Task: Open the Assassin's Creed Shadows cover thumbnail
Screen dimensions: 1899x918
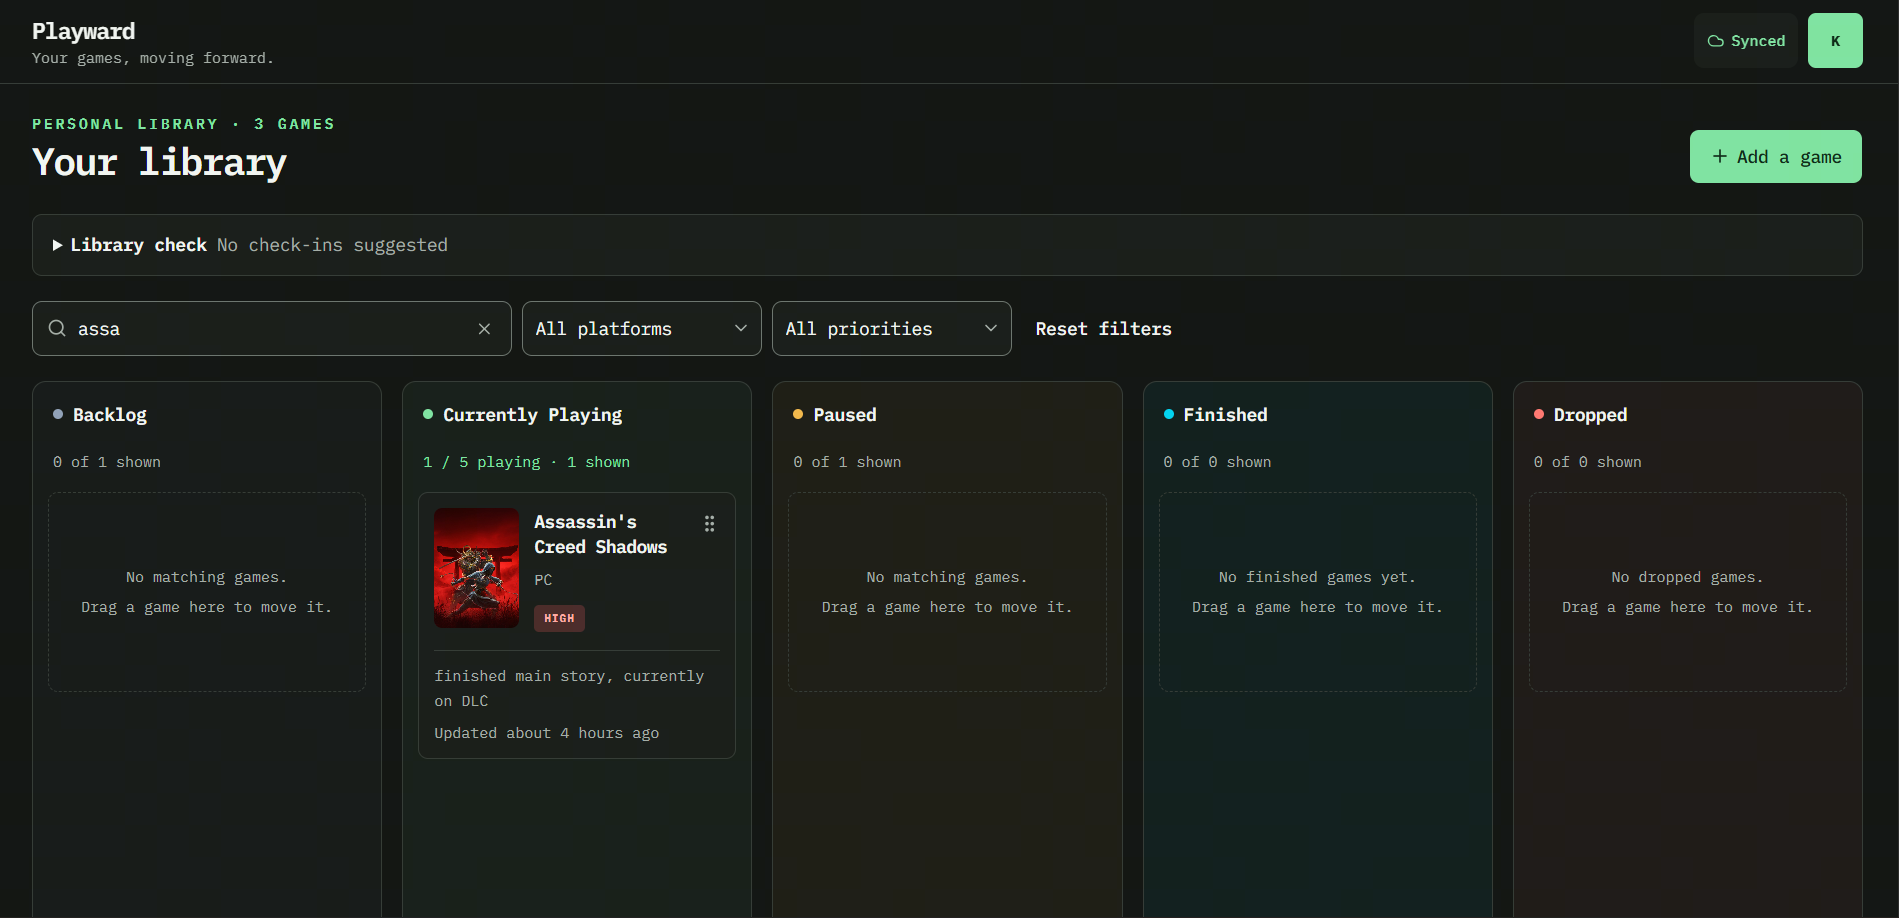Action: coord(476,568)
